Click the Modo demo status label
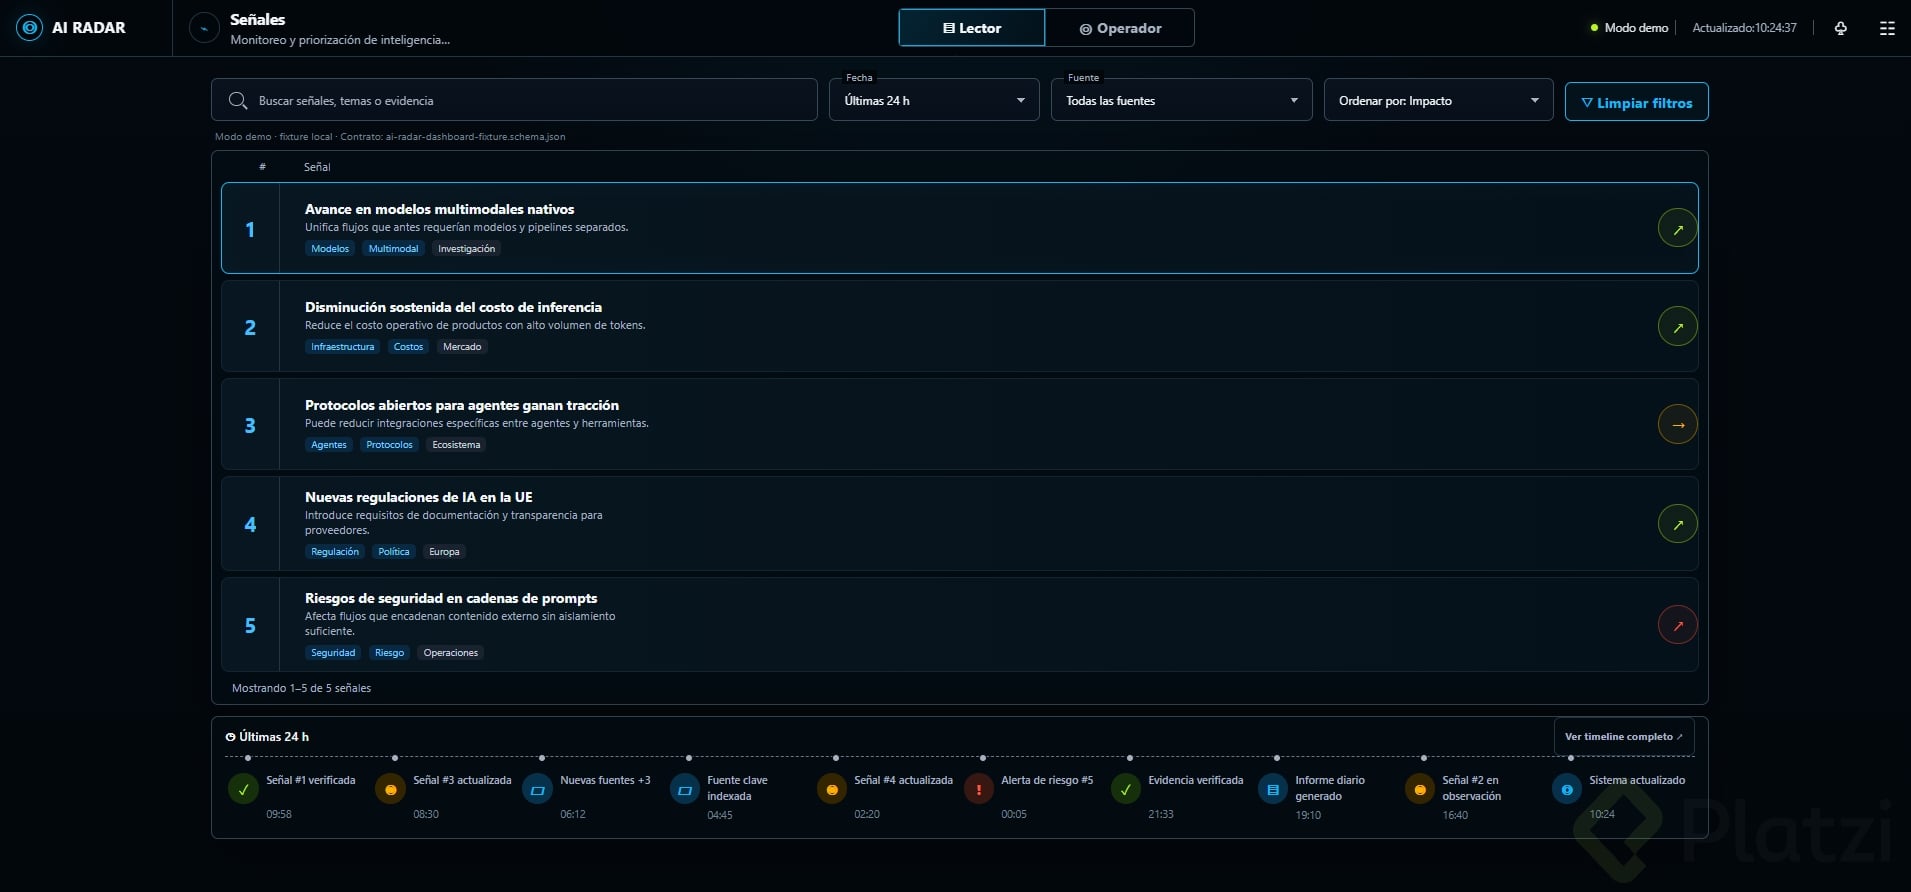1911x892 pixels. [x=1636, y=28]
